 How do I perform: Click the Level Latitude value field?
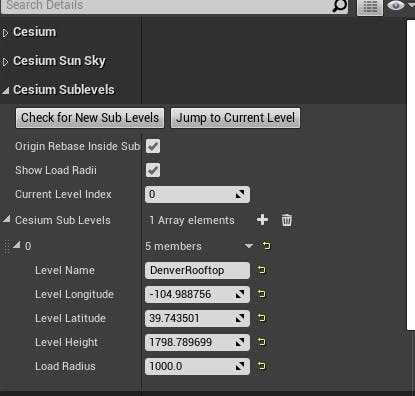pos(197,318)
